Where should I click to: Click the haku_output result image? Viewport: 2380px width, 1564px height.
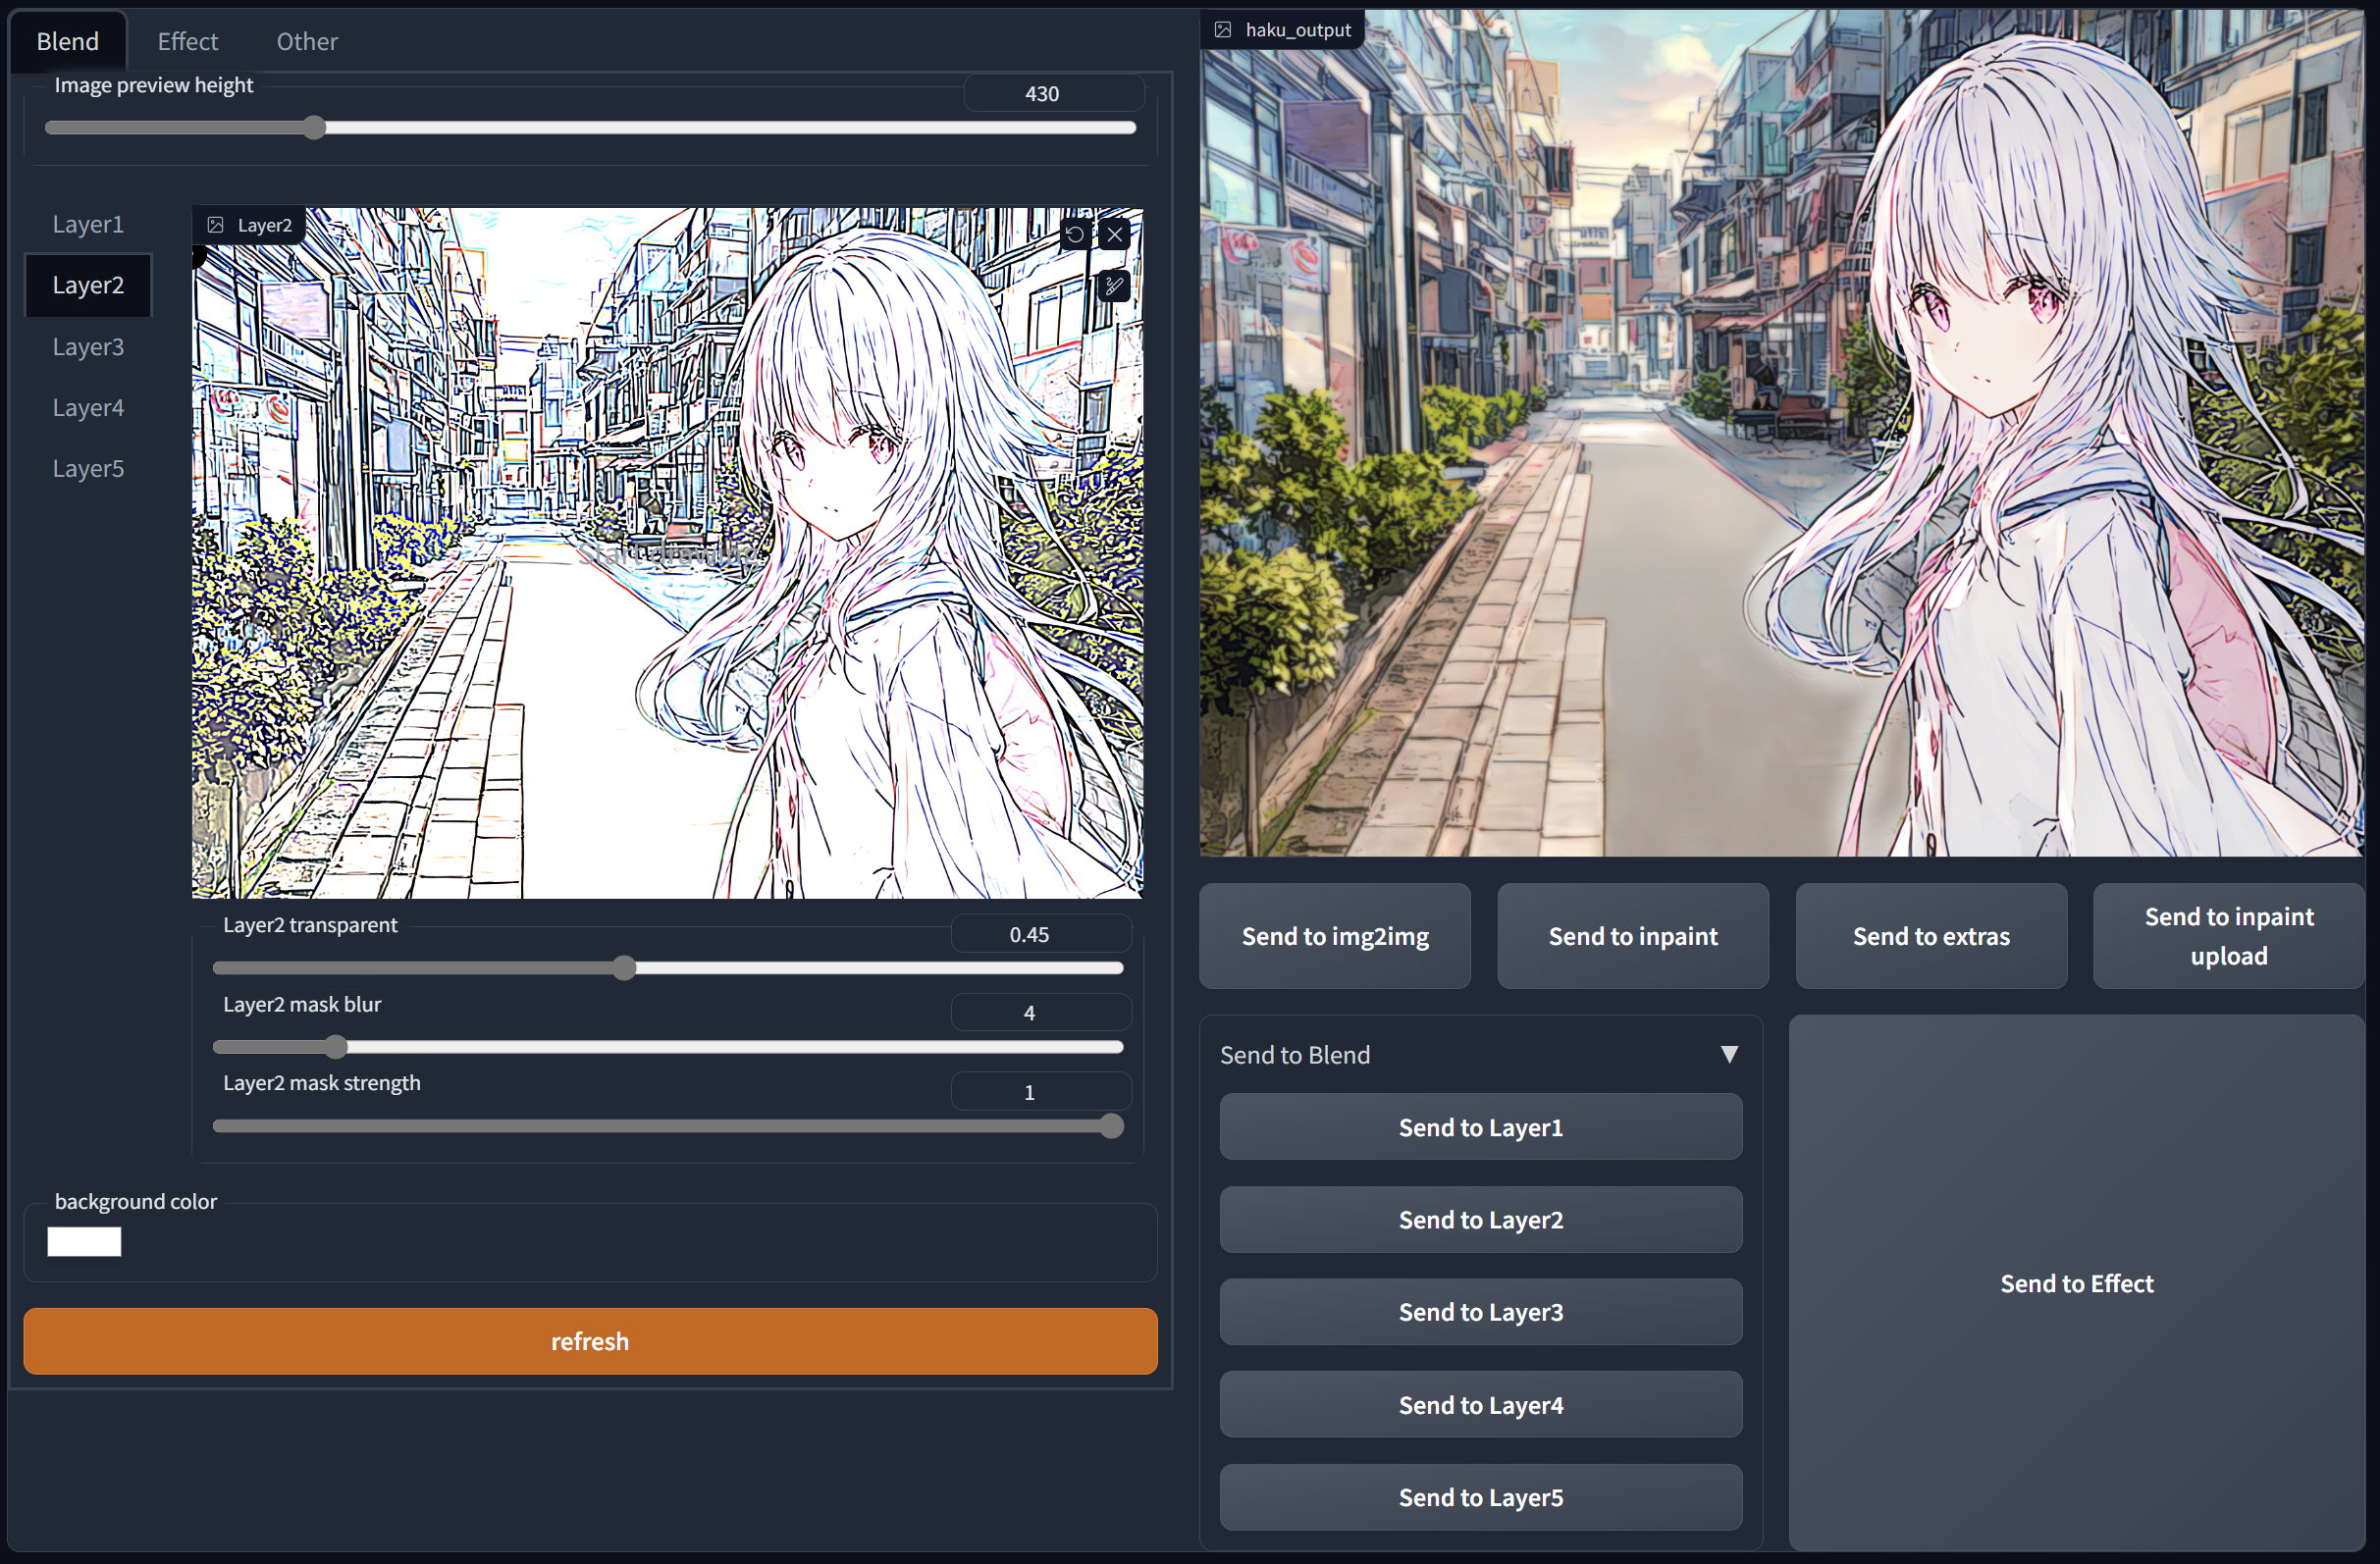pos(1782,433)
